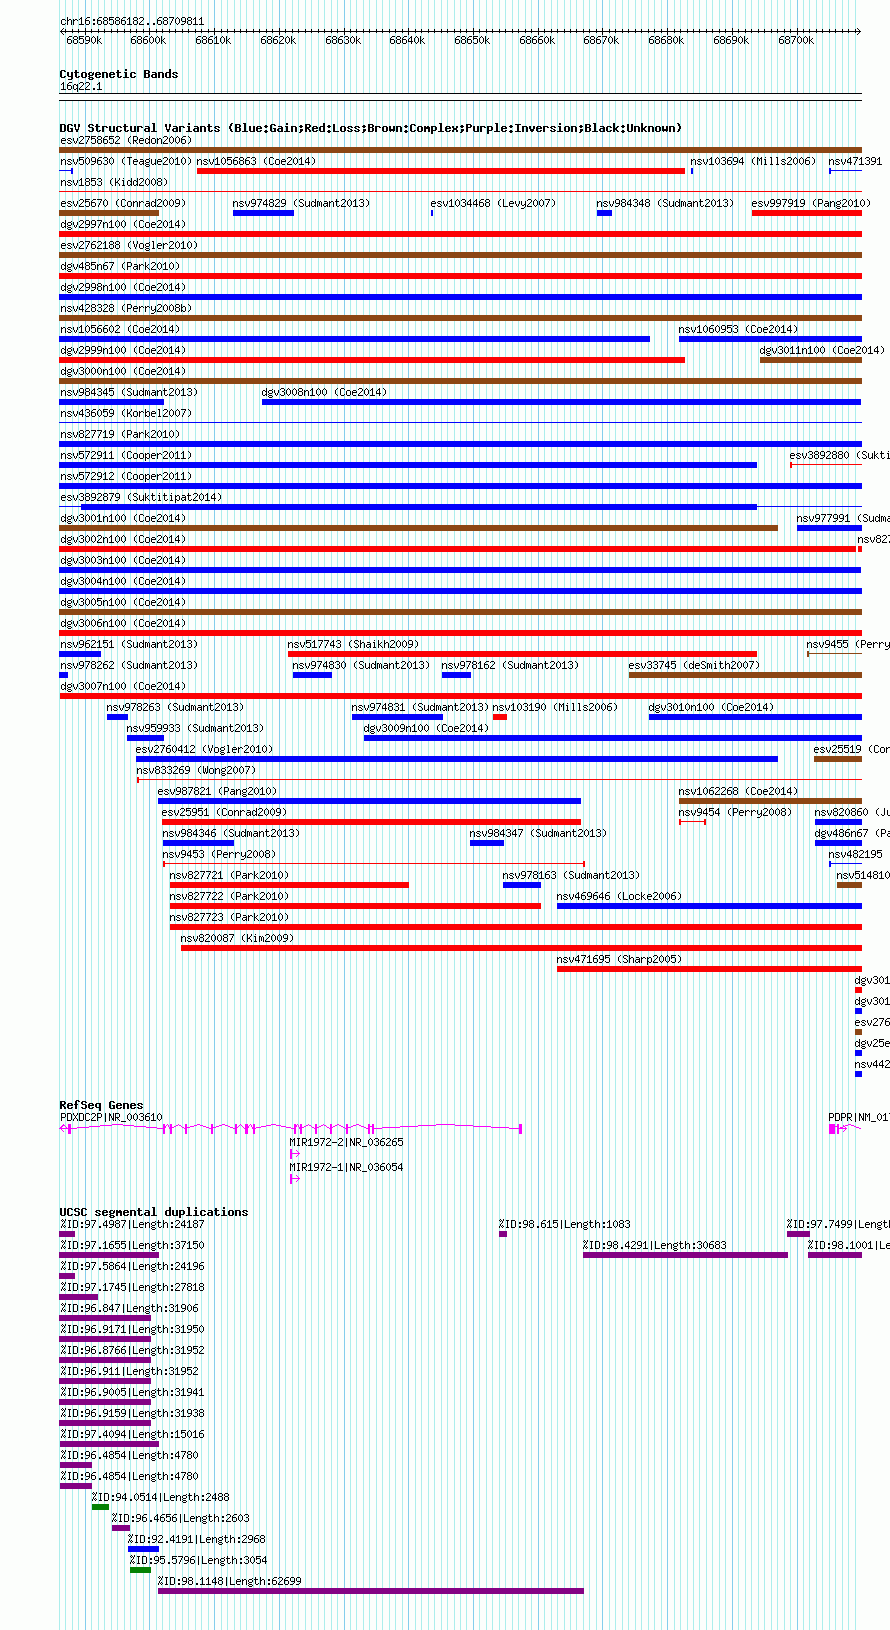Click the nsv517743 red variant bar
Image resolution: width=890 pixels, height=1630 pixels.
(522, 654)
